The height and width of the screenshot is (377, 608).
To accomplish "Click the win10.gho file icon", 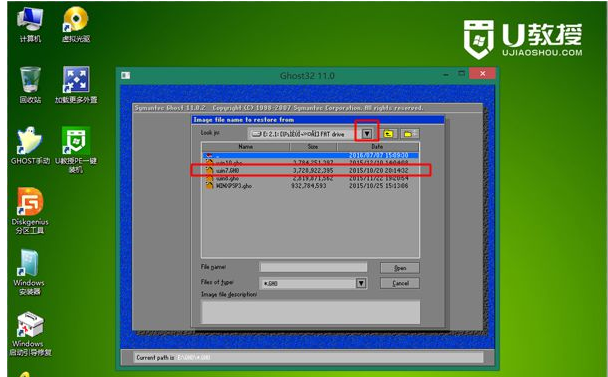I will [209, 163].
